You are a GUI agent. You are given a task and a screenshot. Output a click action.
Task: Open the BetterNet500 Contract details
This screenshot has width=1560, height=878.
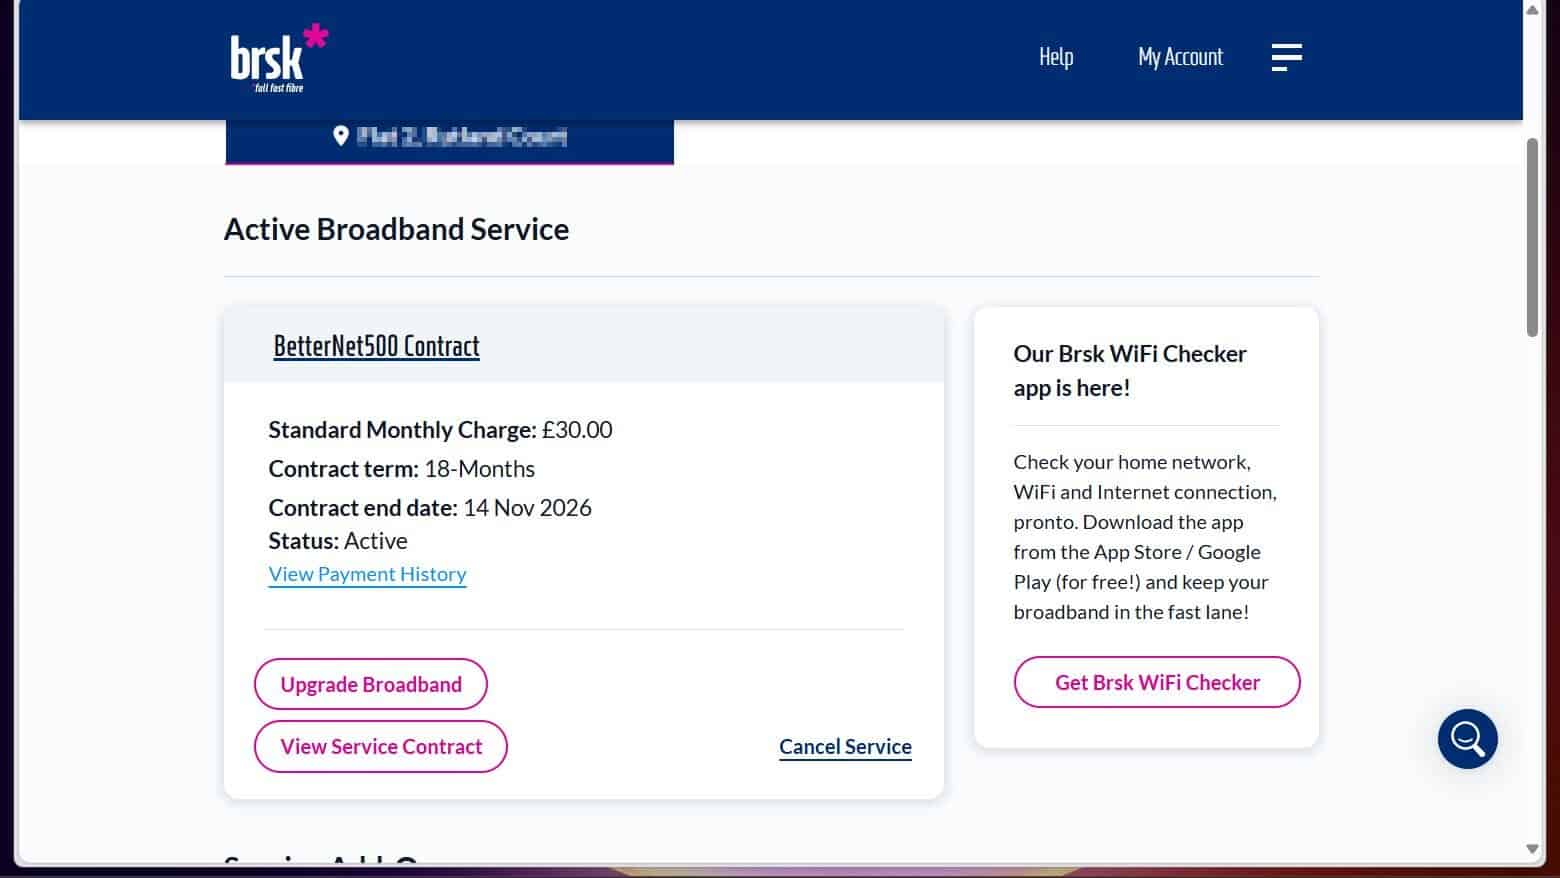[377, 346]
